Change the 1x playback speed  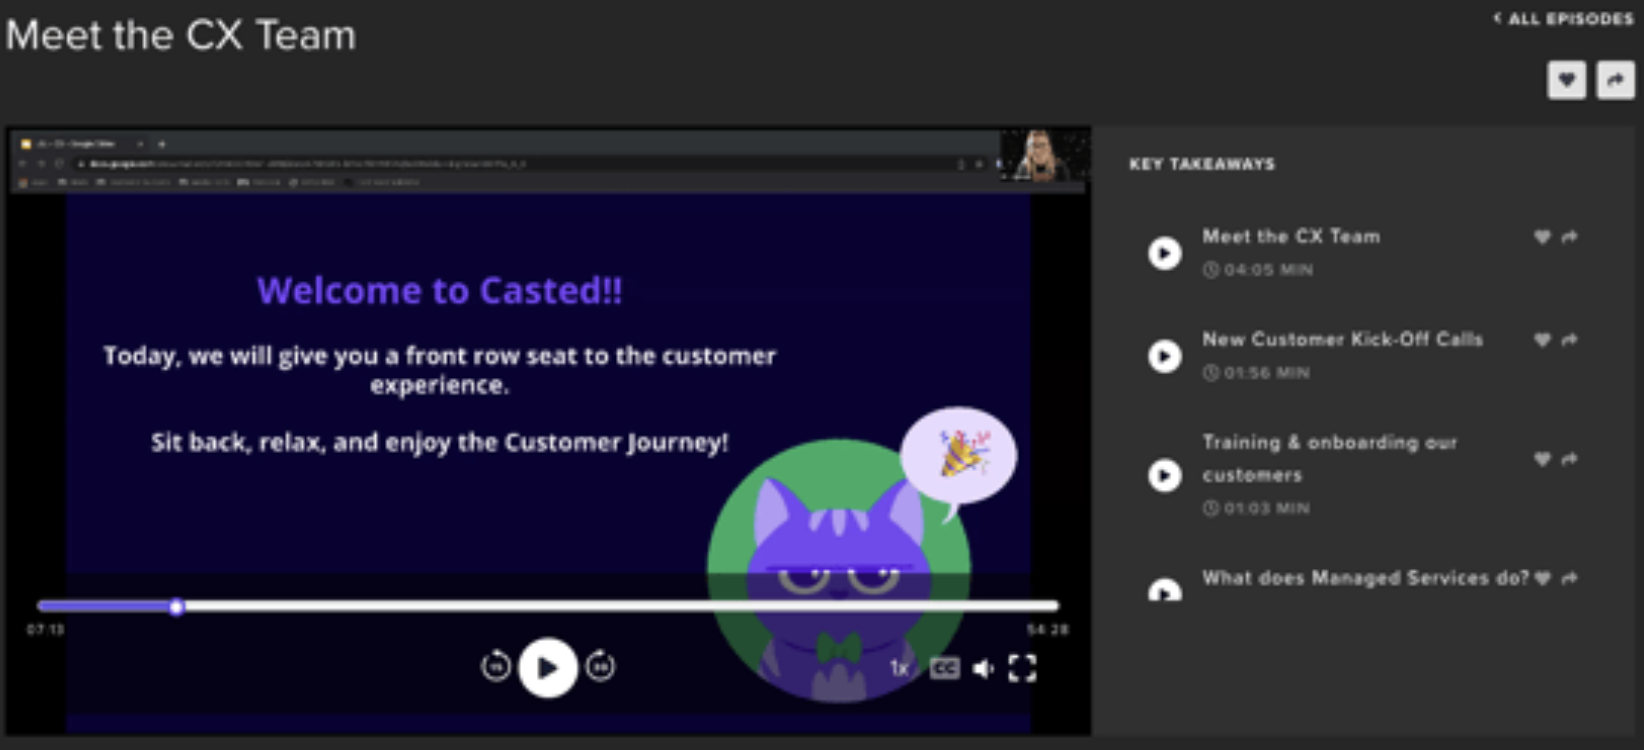click(899, 668)
